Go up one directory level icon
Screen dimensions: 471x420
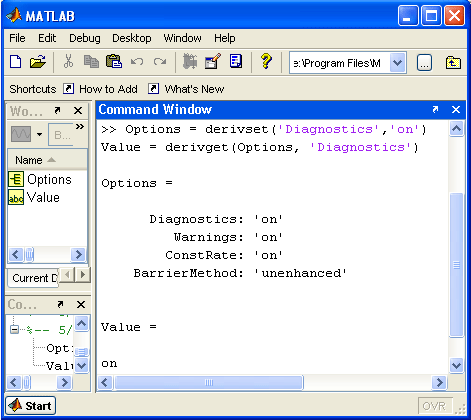(453, 63)
